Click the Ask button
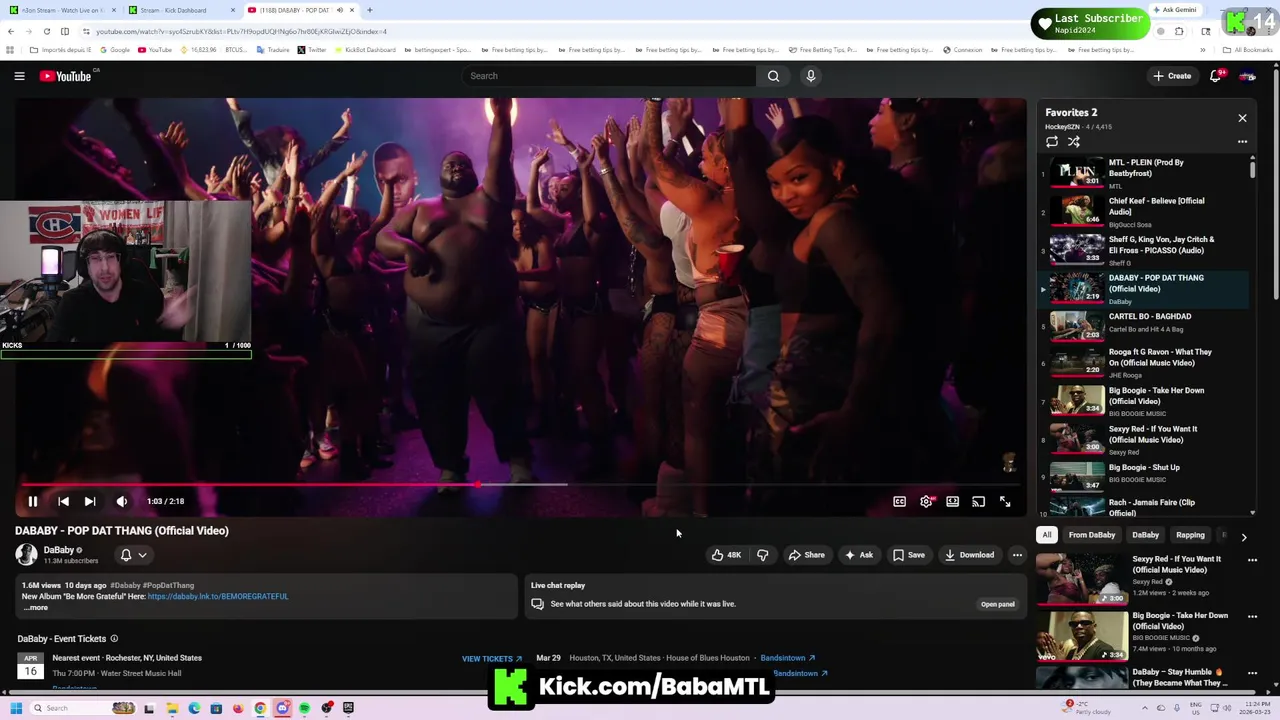The image size is (1280, 720). pyautogui.click(x=858, y=555)
